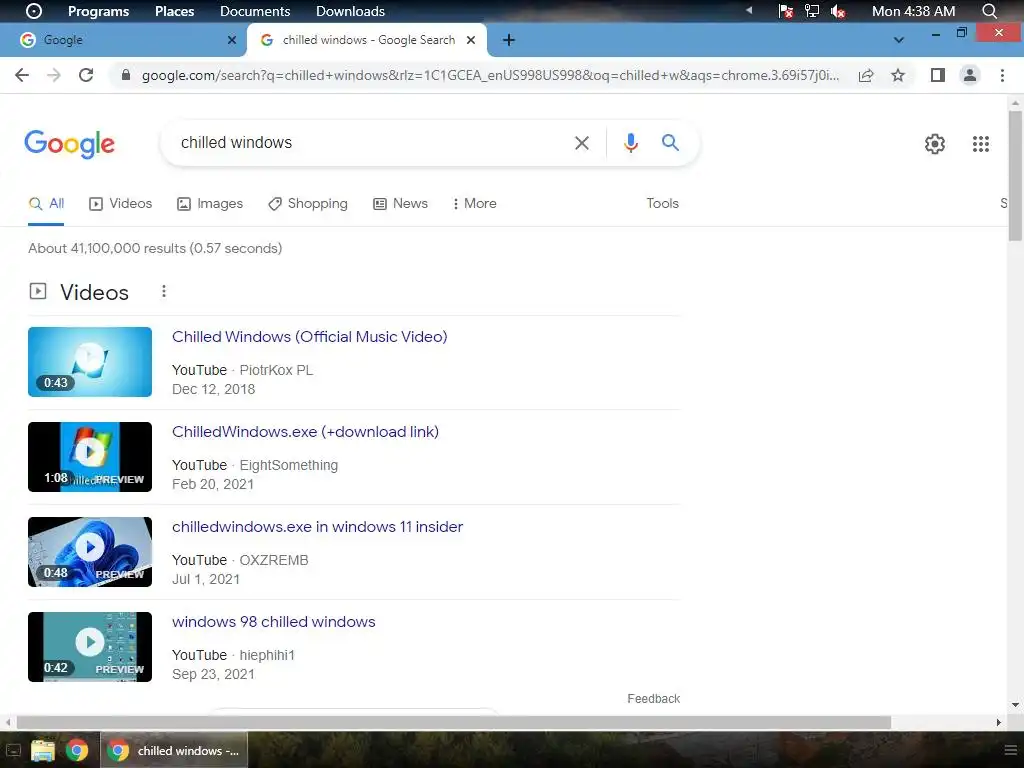Click the scroll right arrow
1024x768 pixels.
(x=999, y=722)
